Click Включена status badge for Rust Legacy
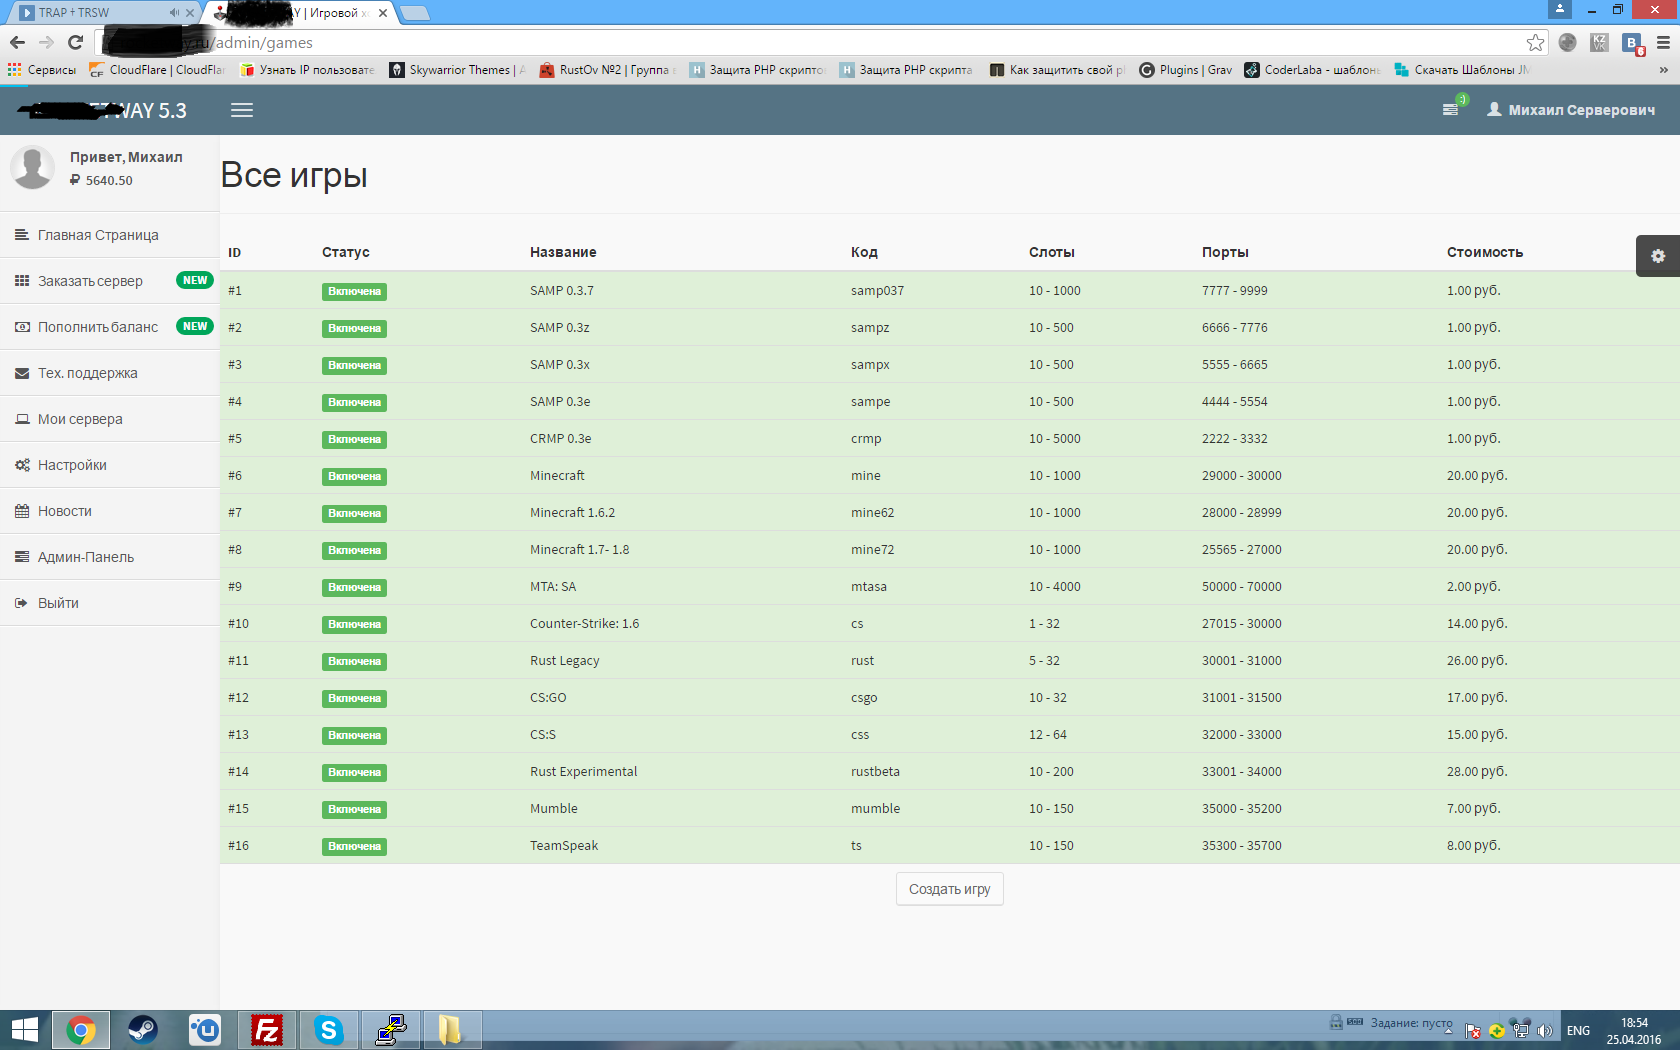1680x1050 pixels. pyautogui.click(x=354, y=662)
